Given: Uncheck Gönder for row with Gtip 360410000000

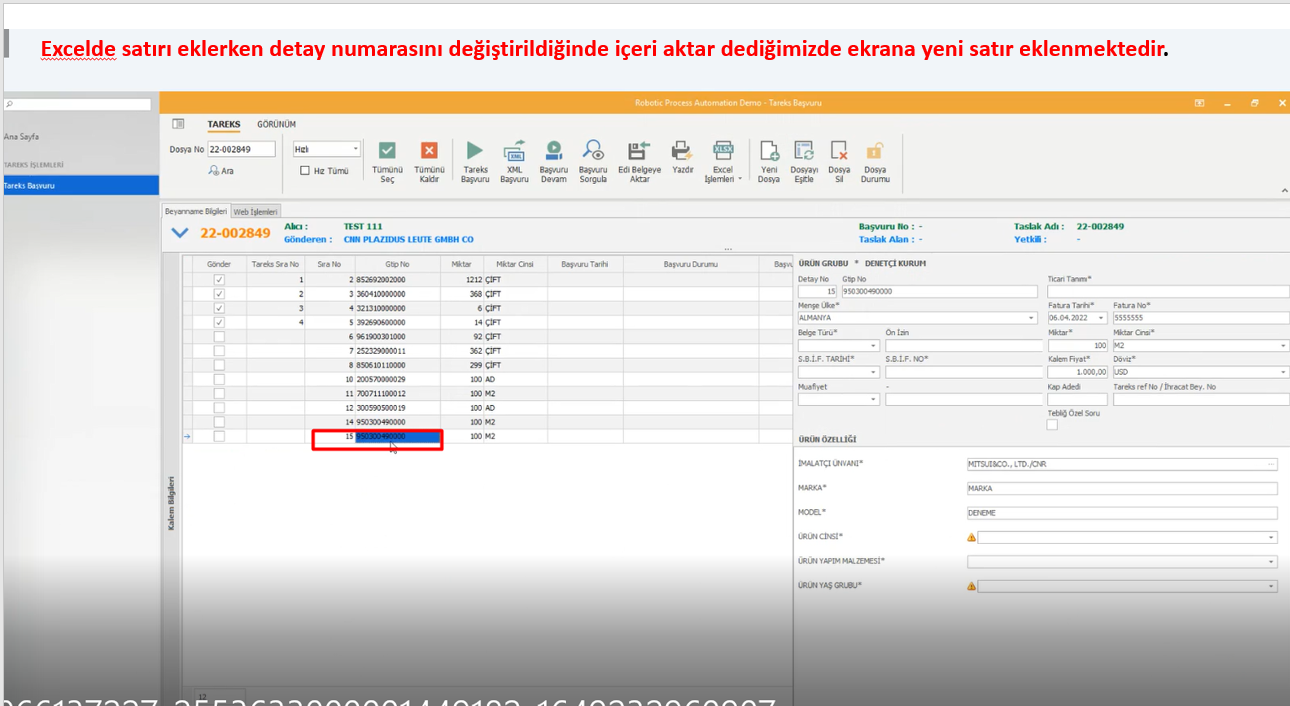Looking at the screenshot, I should (x=219, y=294).
